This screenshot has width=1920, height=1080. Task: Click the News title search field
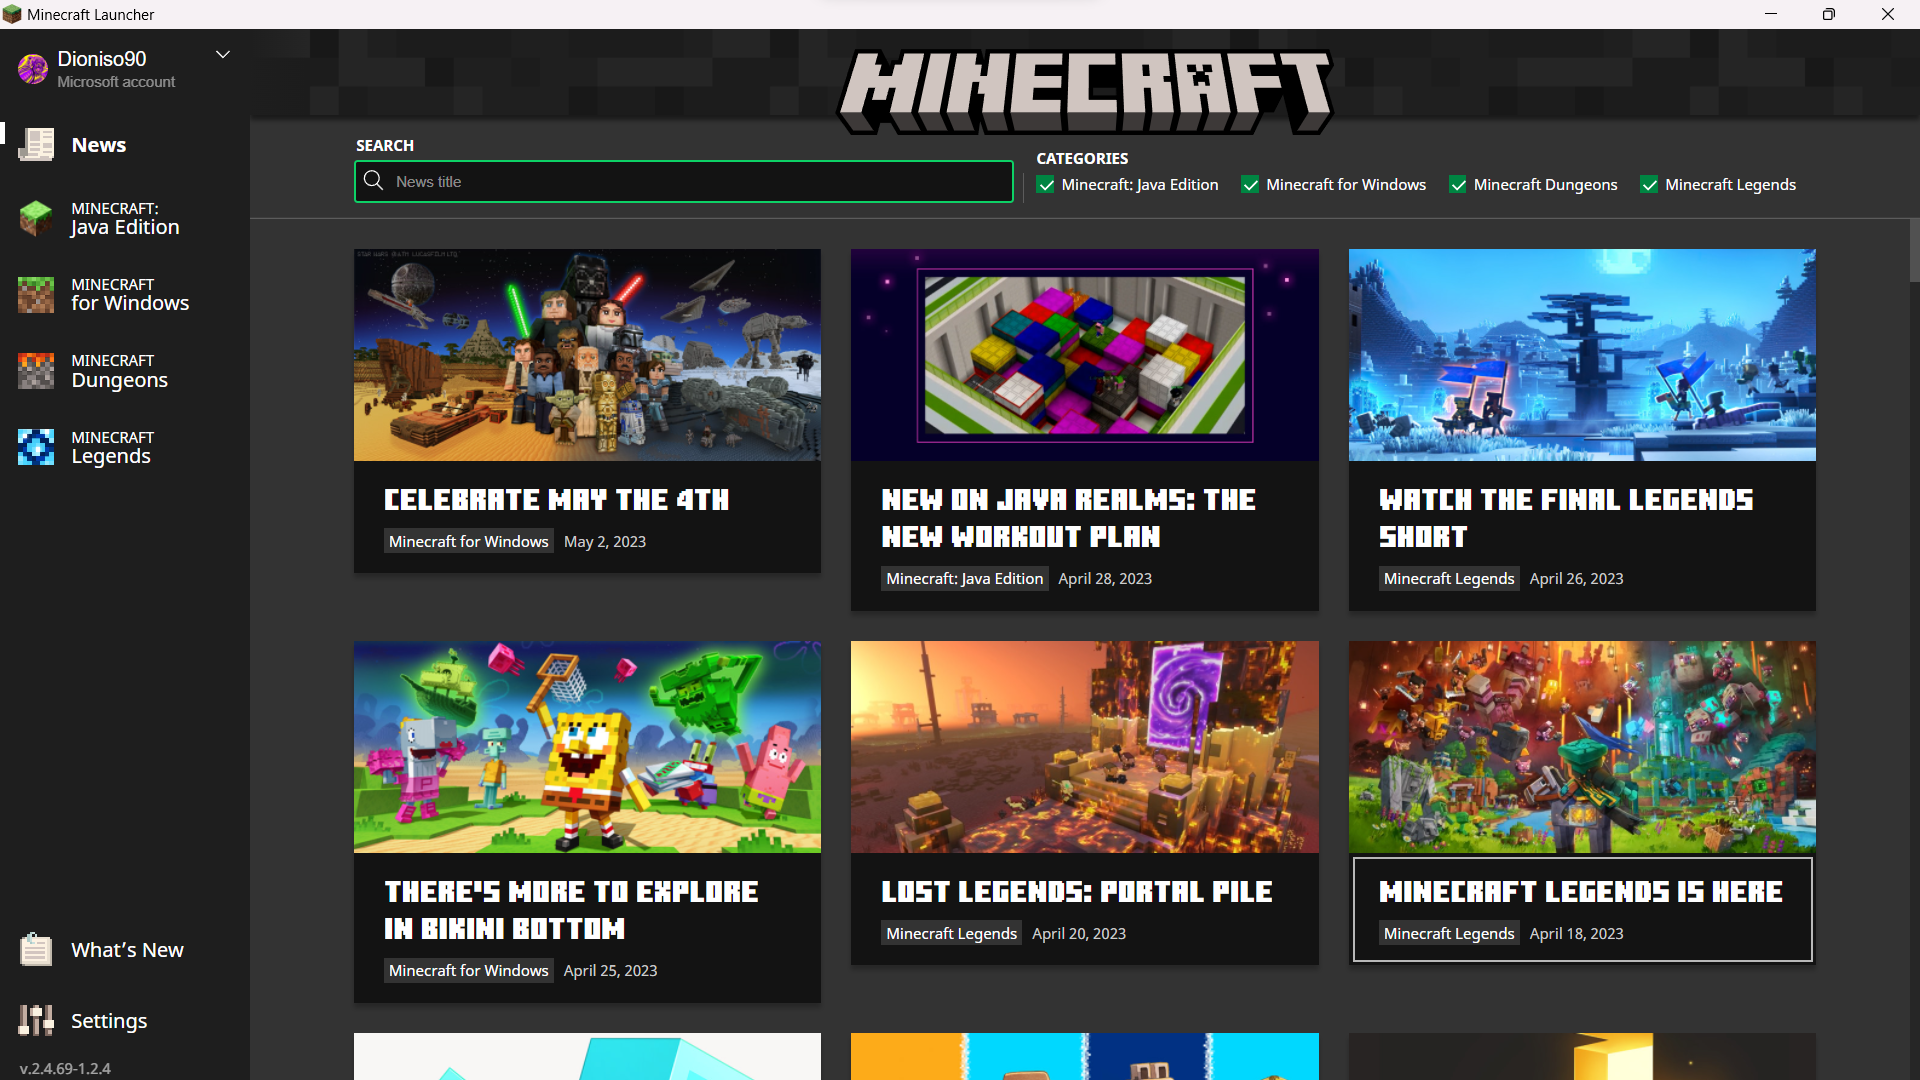pos(700,182)
